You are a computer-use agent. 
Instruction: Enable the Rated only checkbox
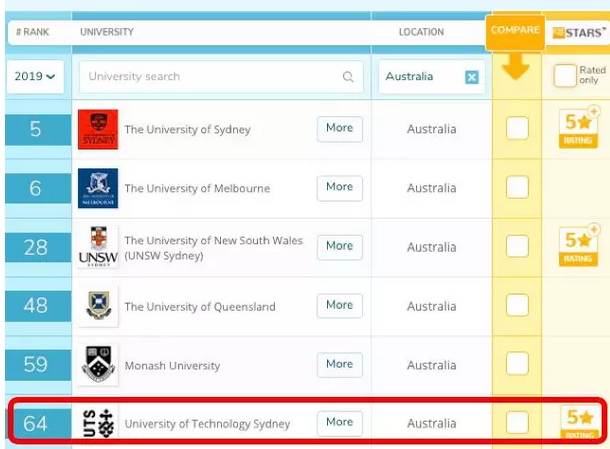tap(565, 75)
